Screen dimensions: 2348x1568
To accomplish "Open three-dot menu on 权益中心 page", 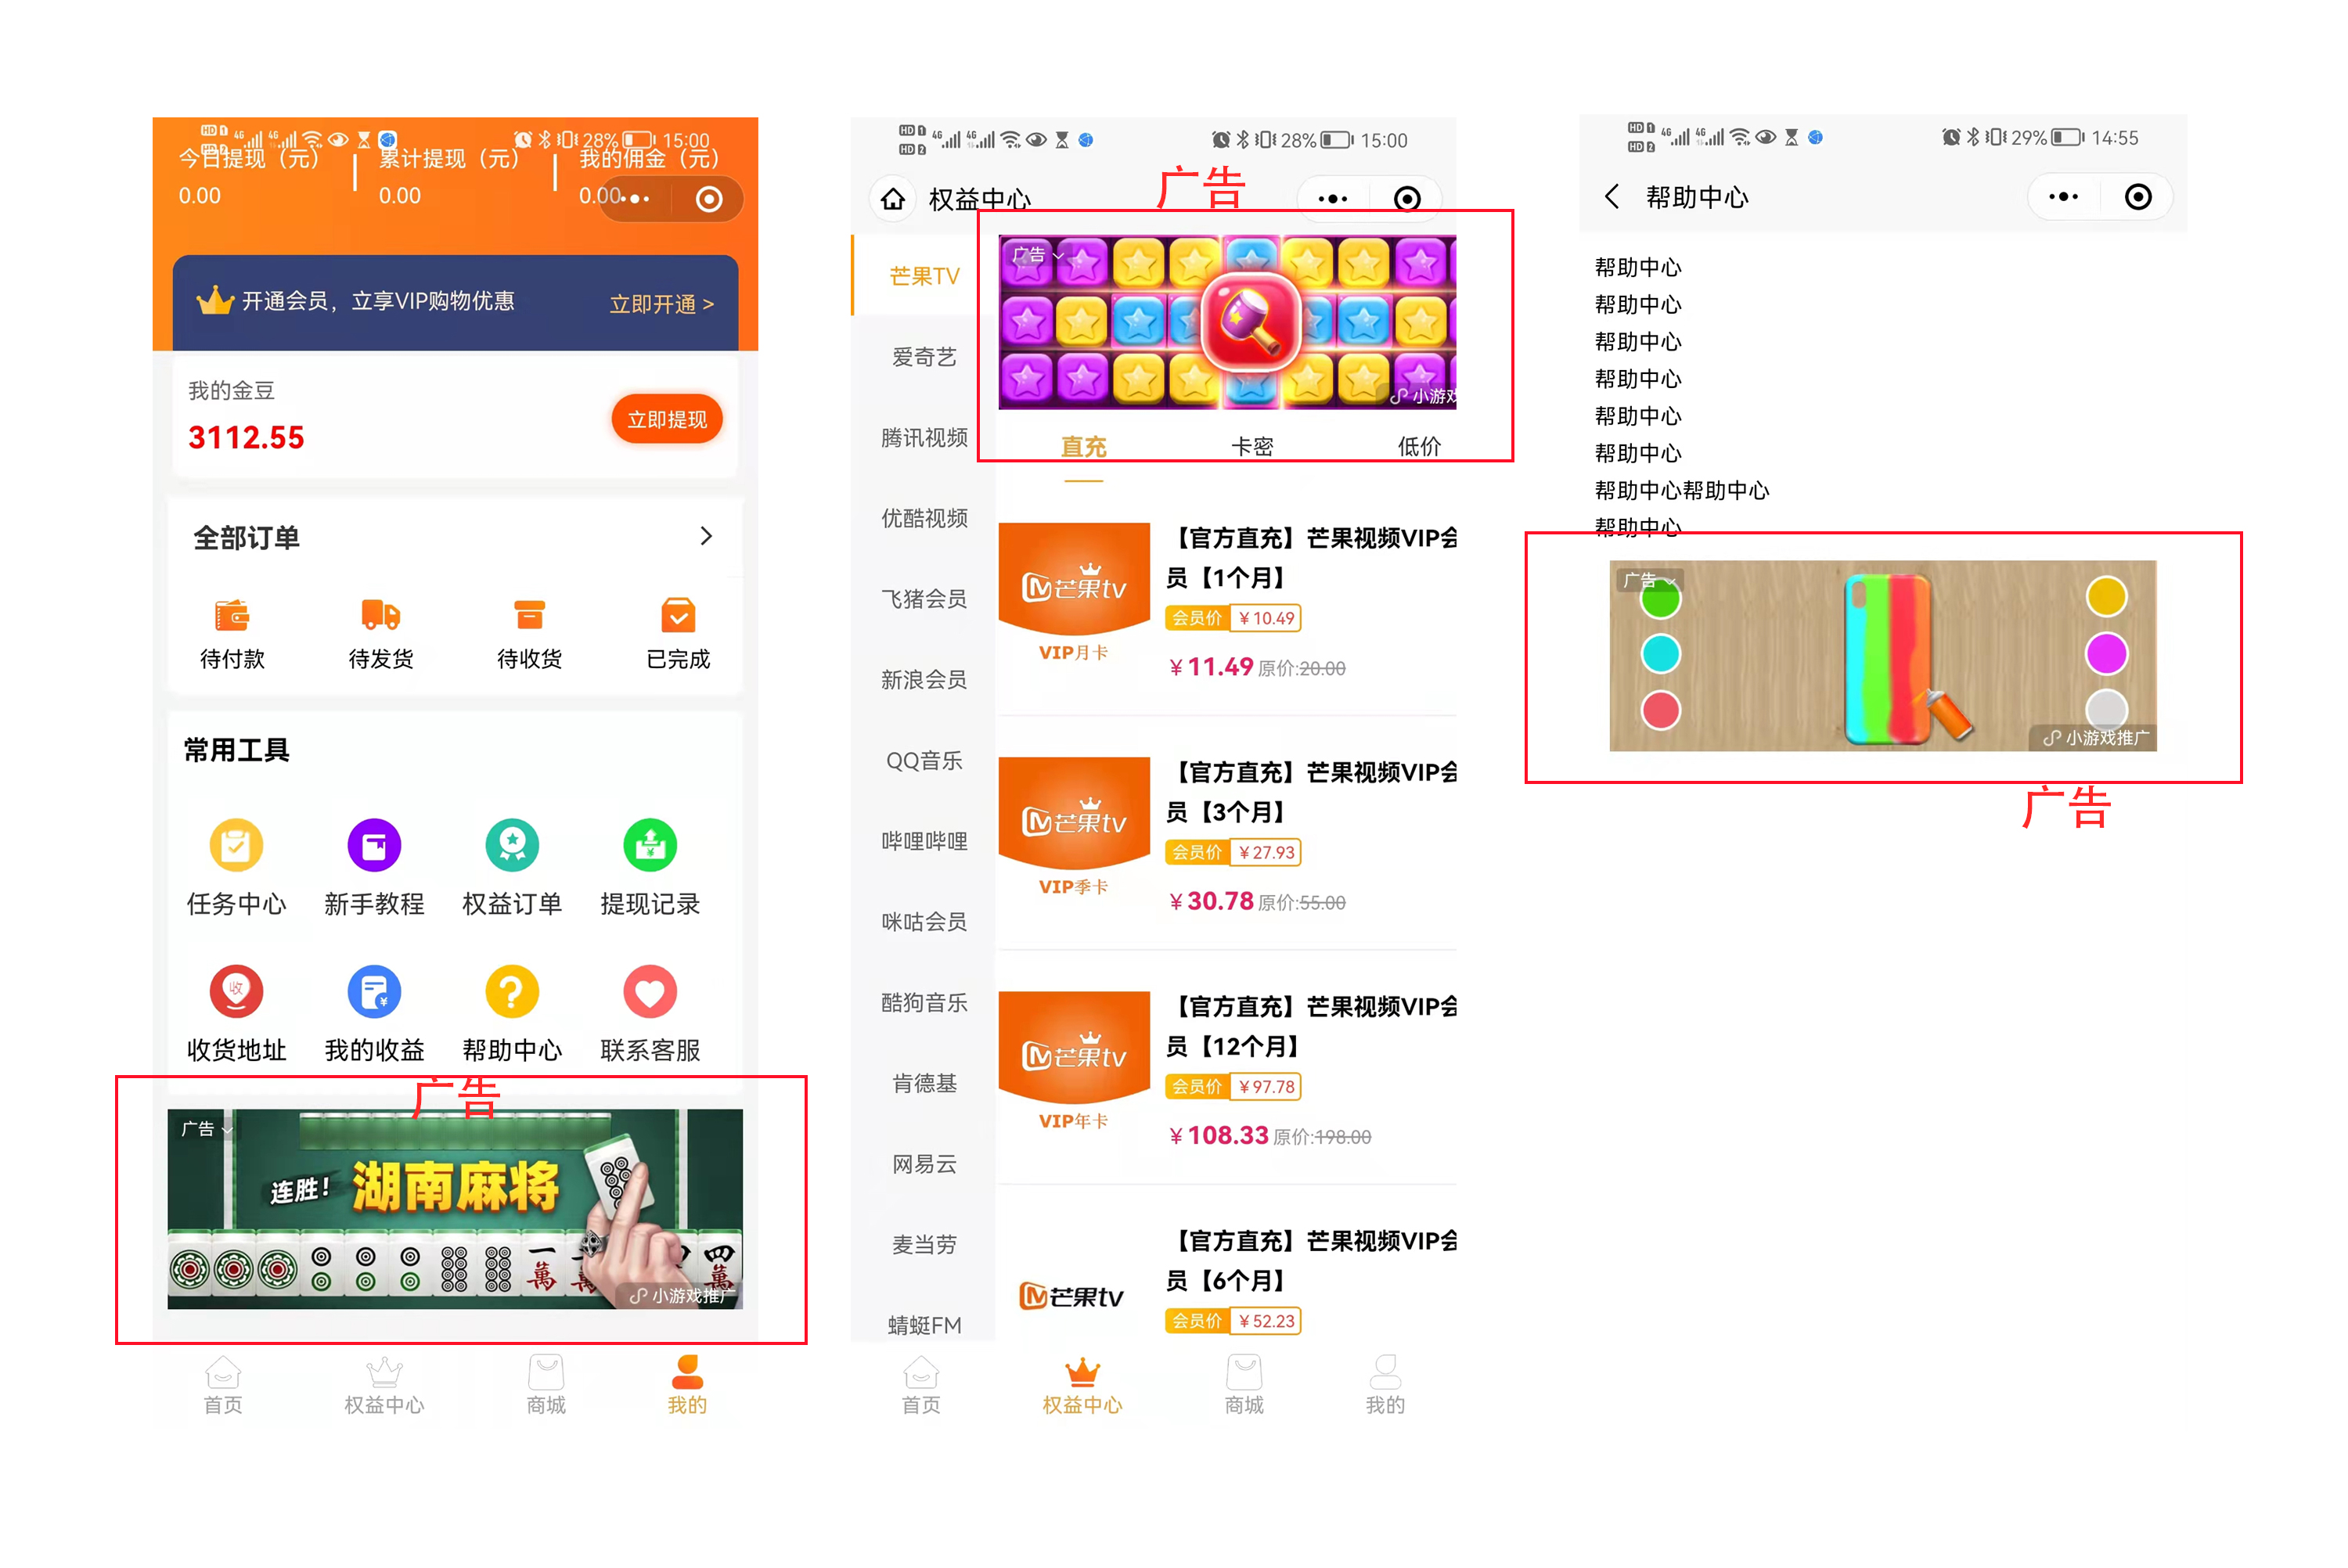I will (1333, 199).
